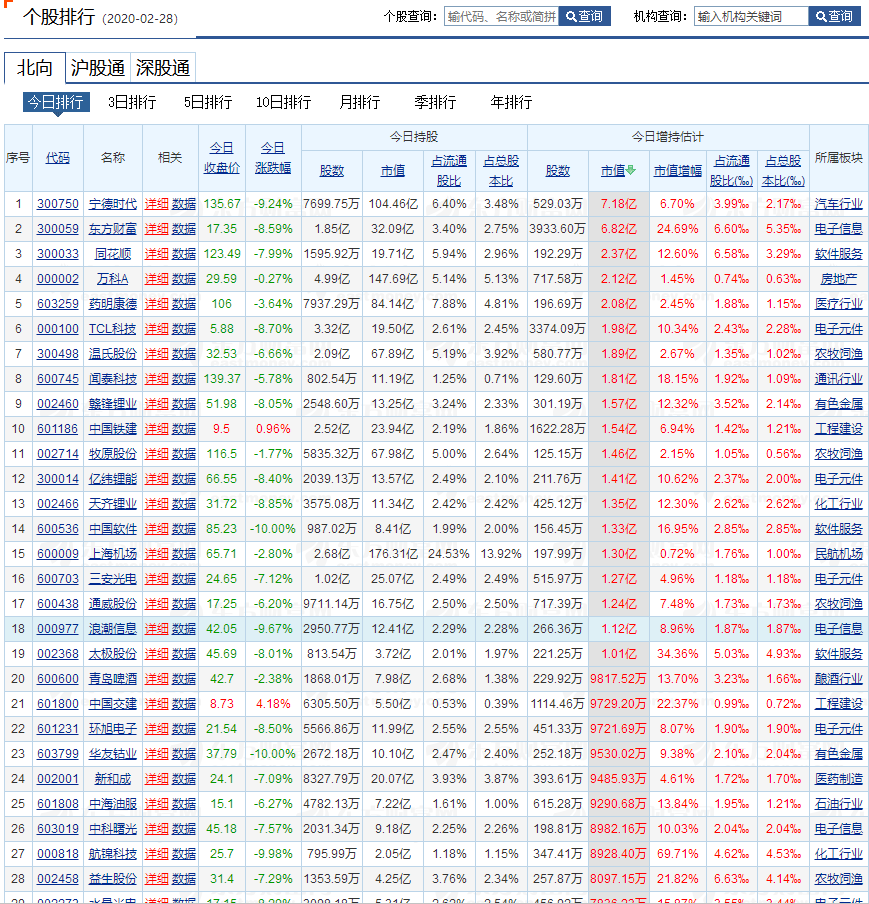The width and height of the screenshot is (869, 904).
Task: Open the 通威股份 stock name link
Action: click(112, 604)
